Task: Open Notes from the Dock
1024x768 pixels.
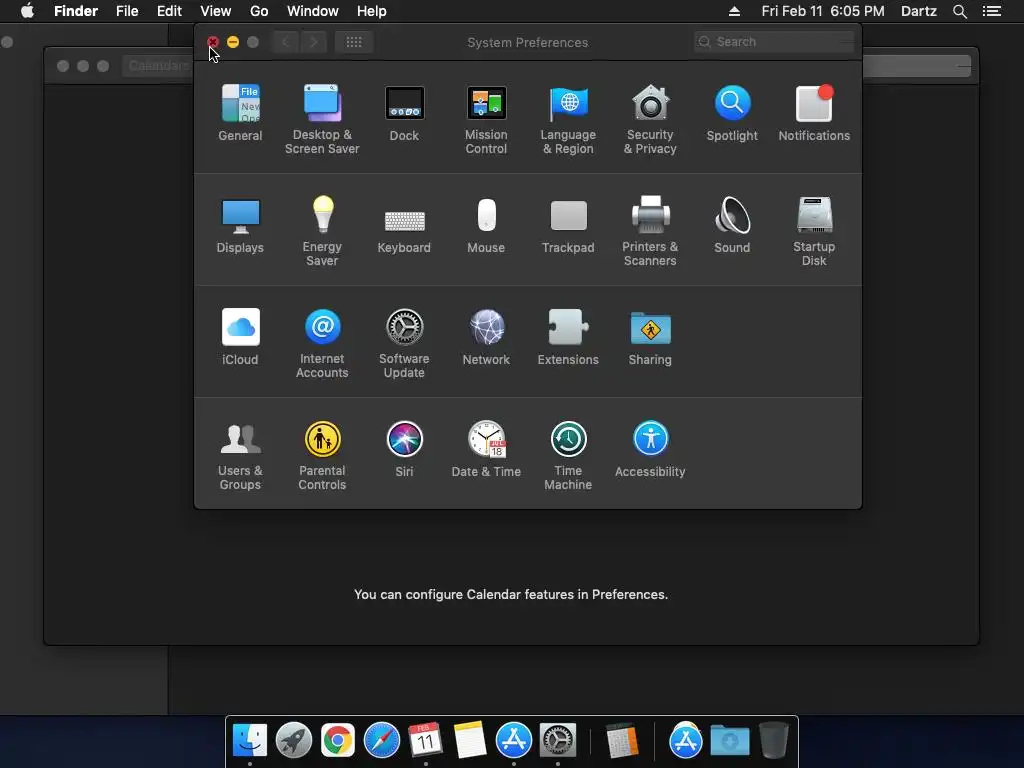Action: 470,741
